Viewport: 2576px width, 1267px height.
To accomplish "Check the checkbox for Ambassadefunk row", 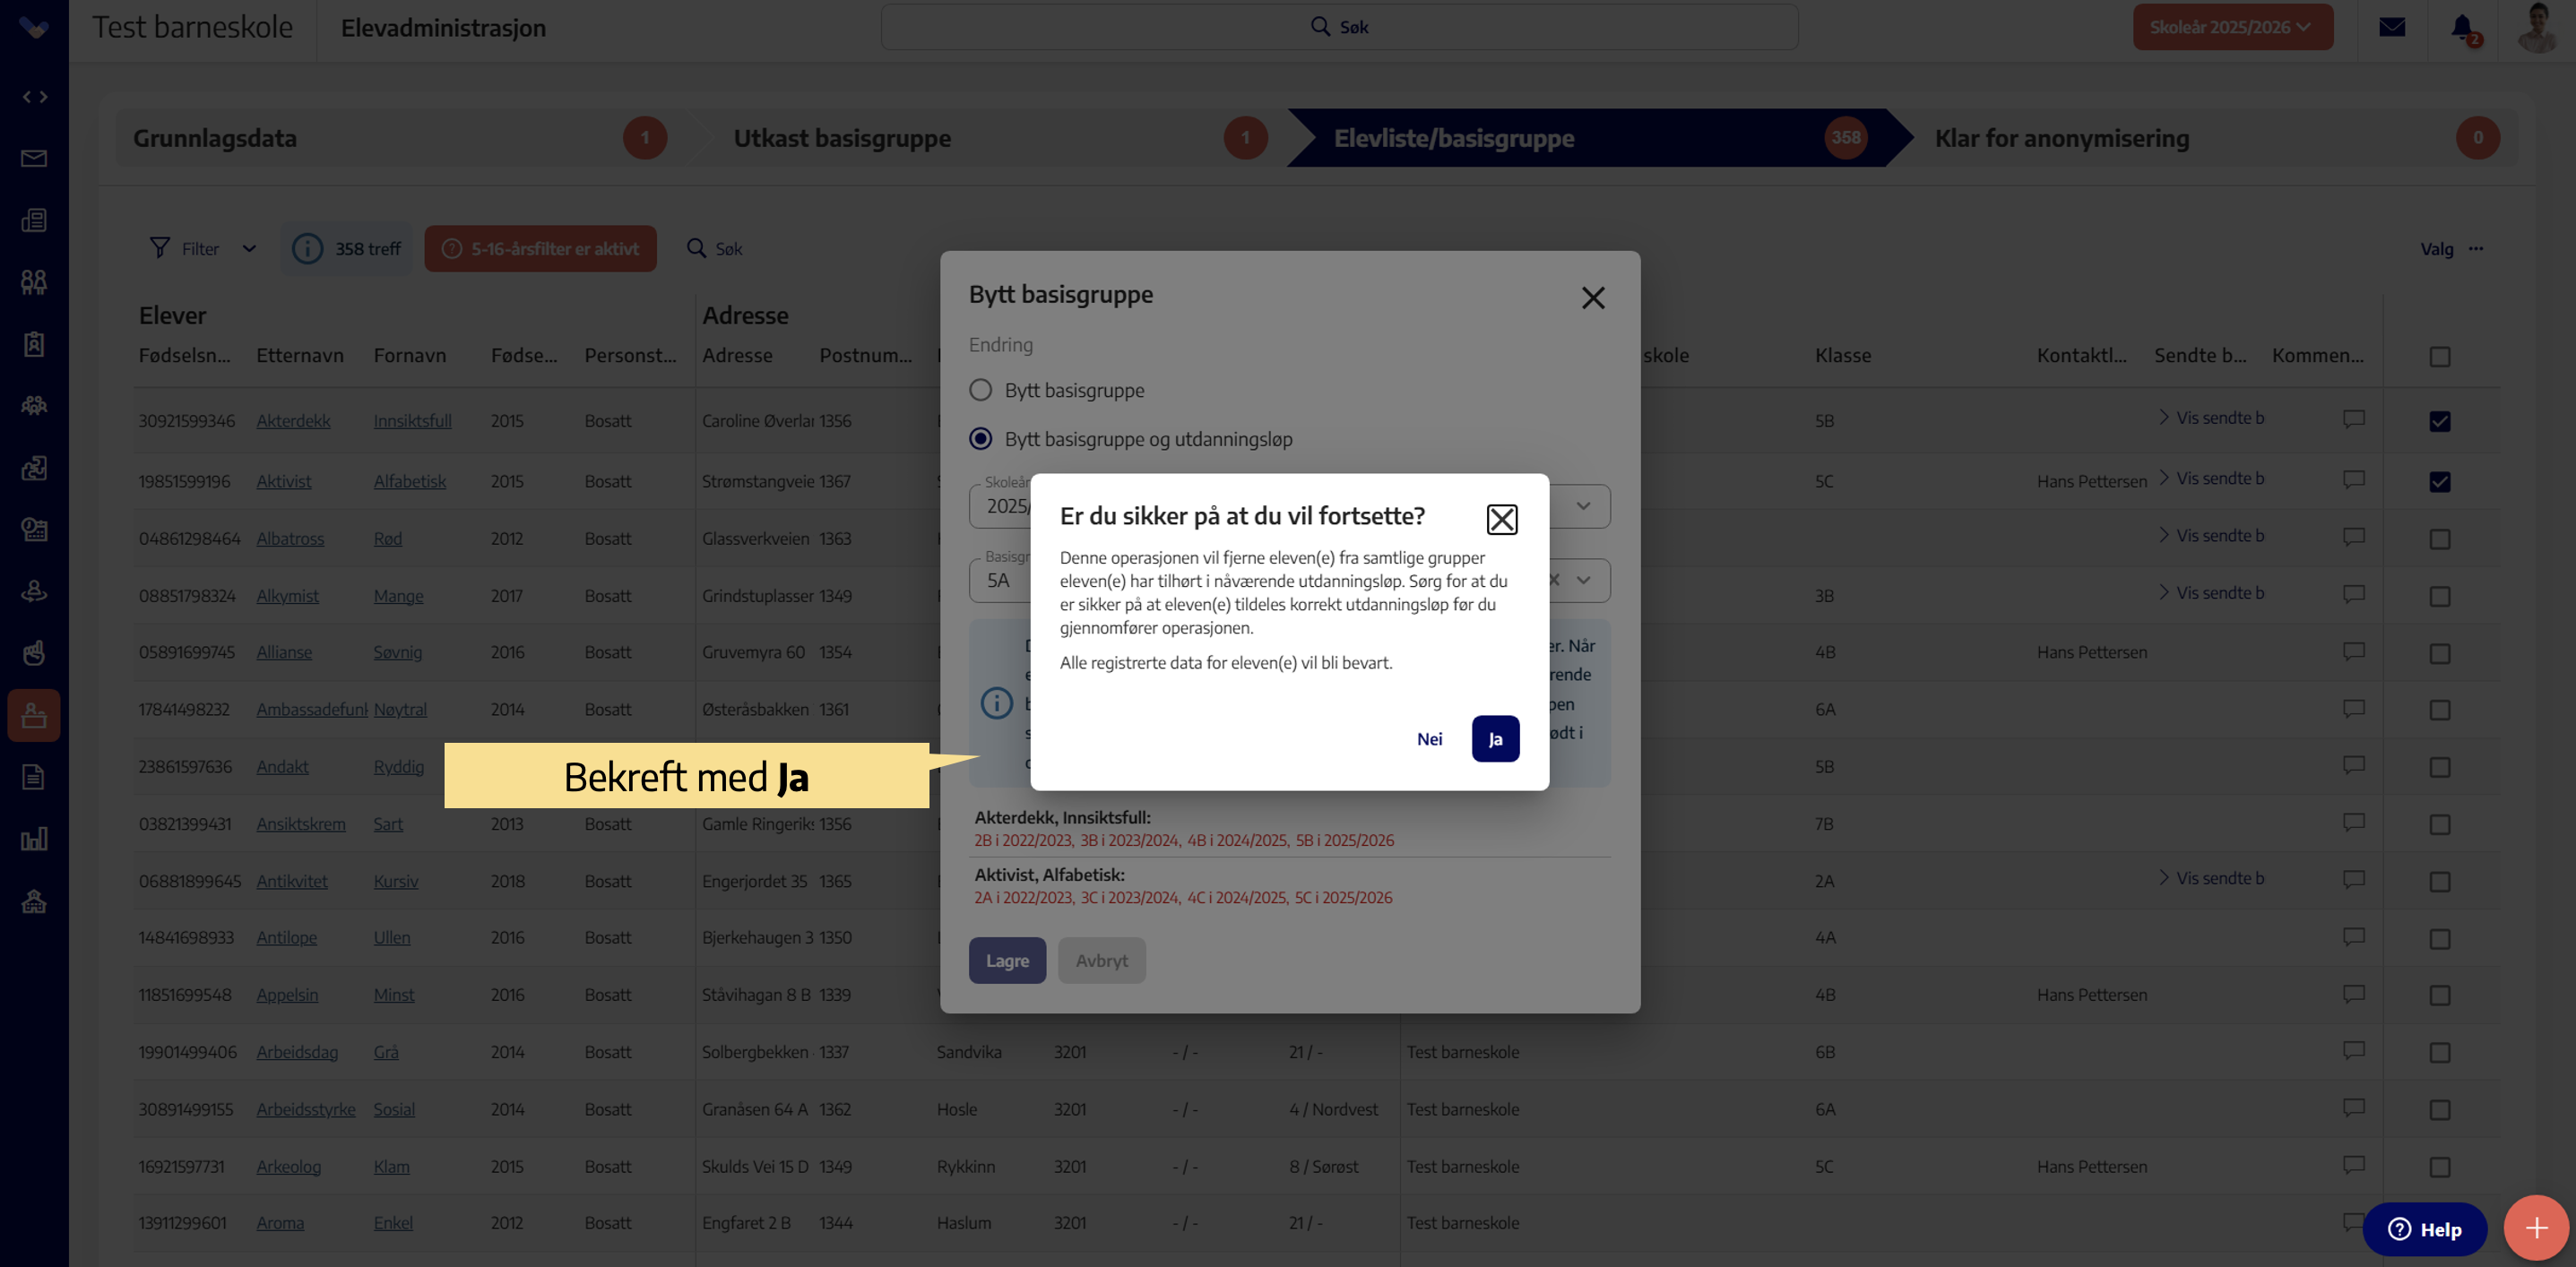I will click(x=2440, y=710).
